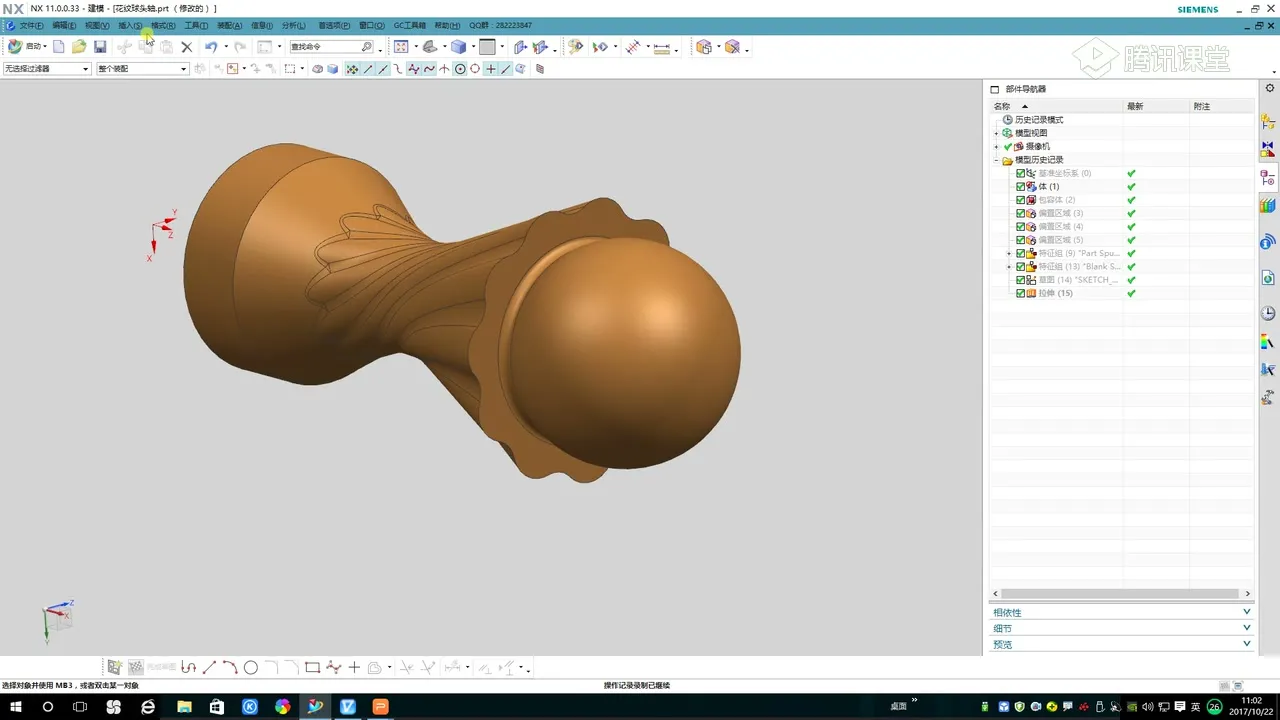
Task: Open the Part Navigator sidebar tab
Action: point(1268,178)
